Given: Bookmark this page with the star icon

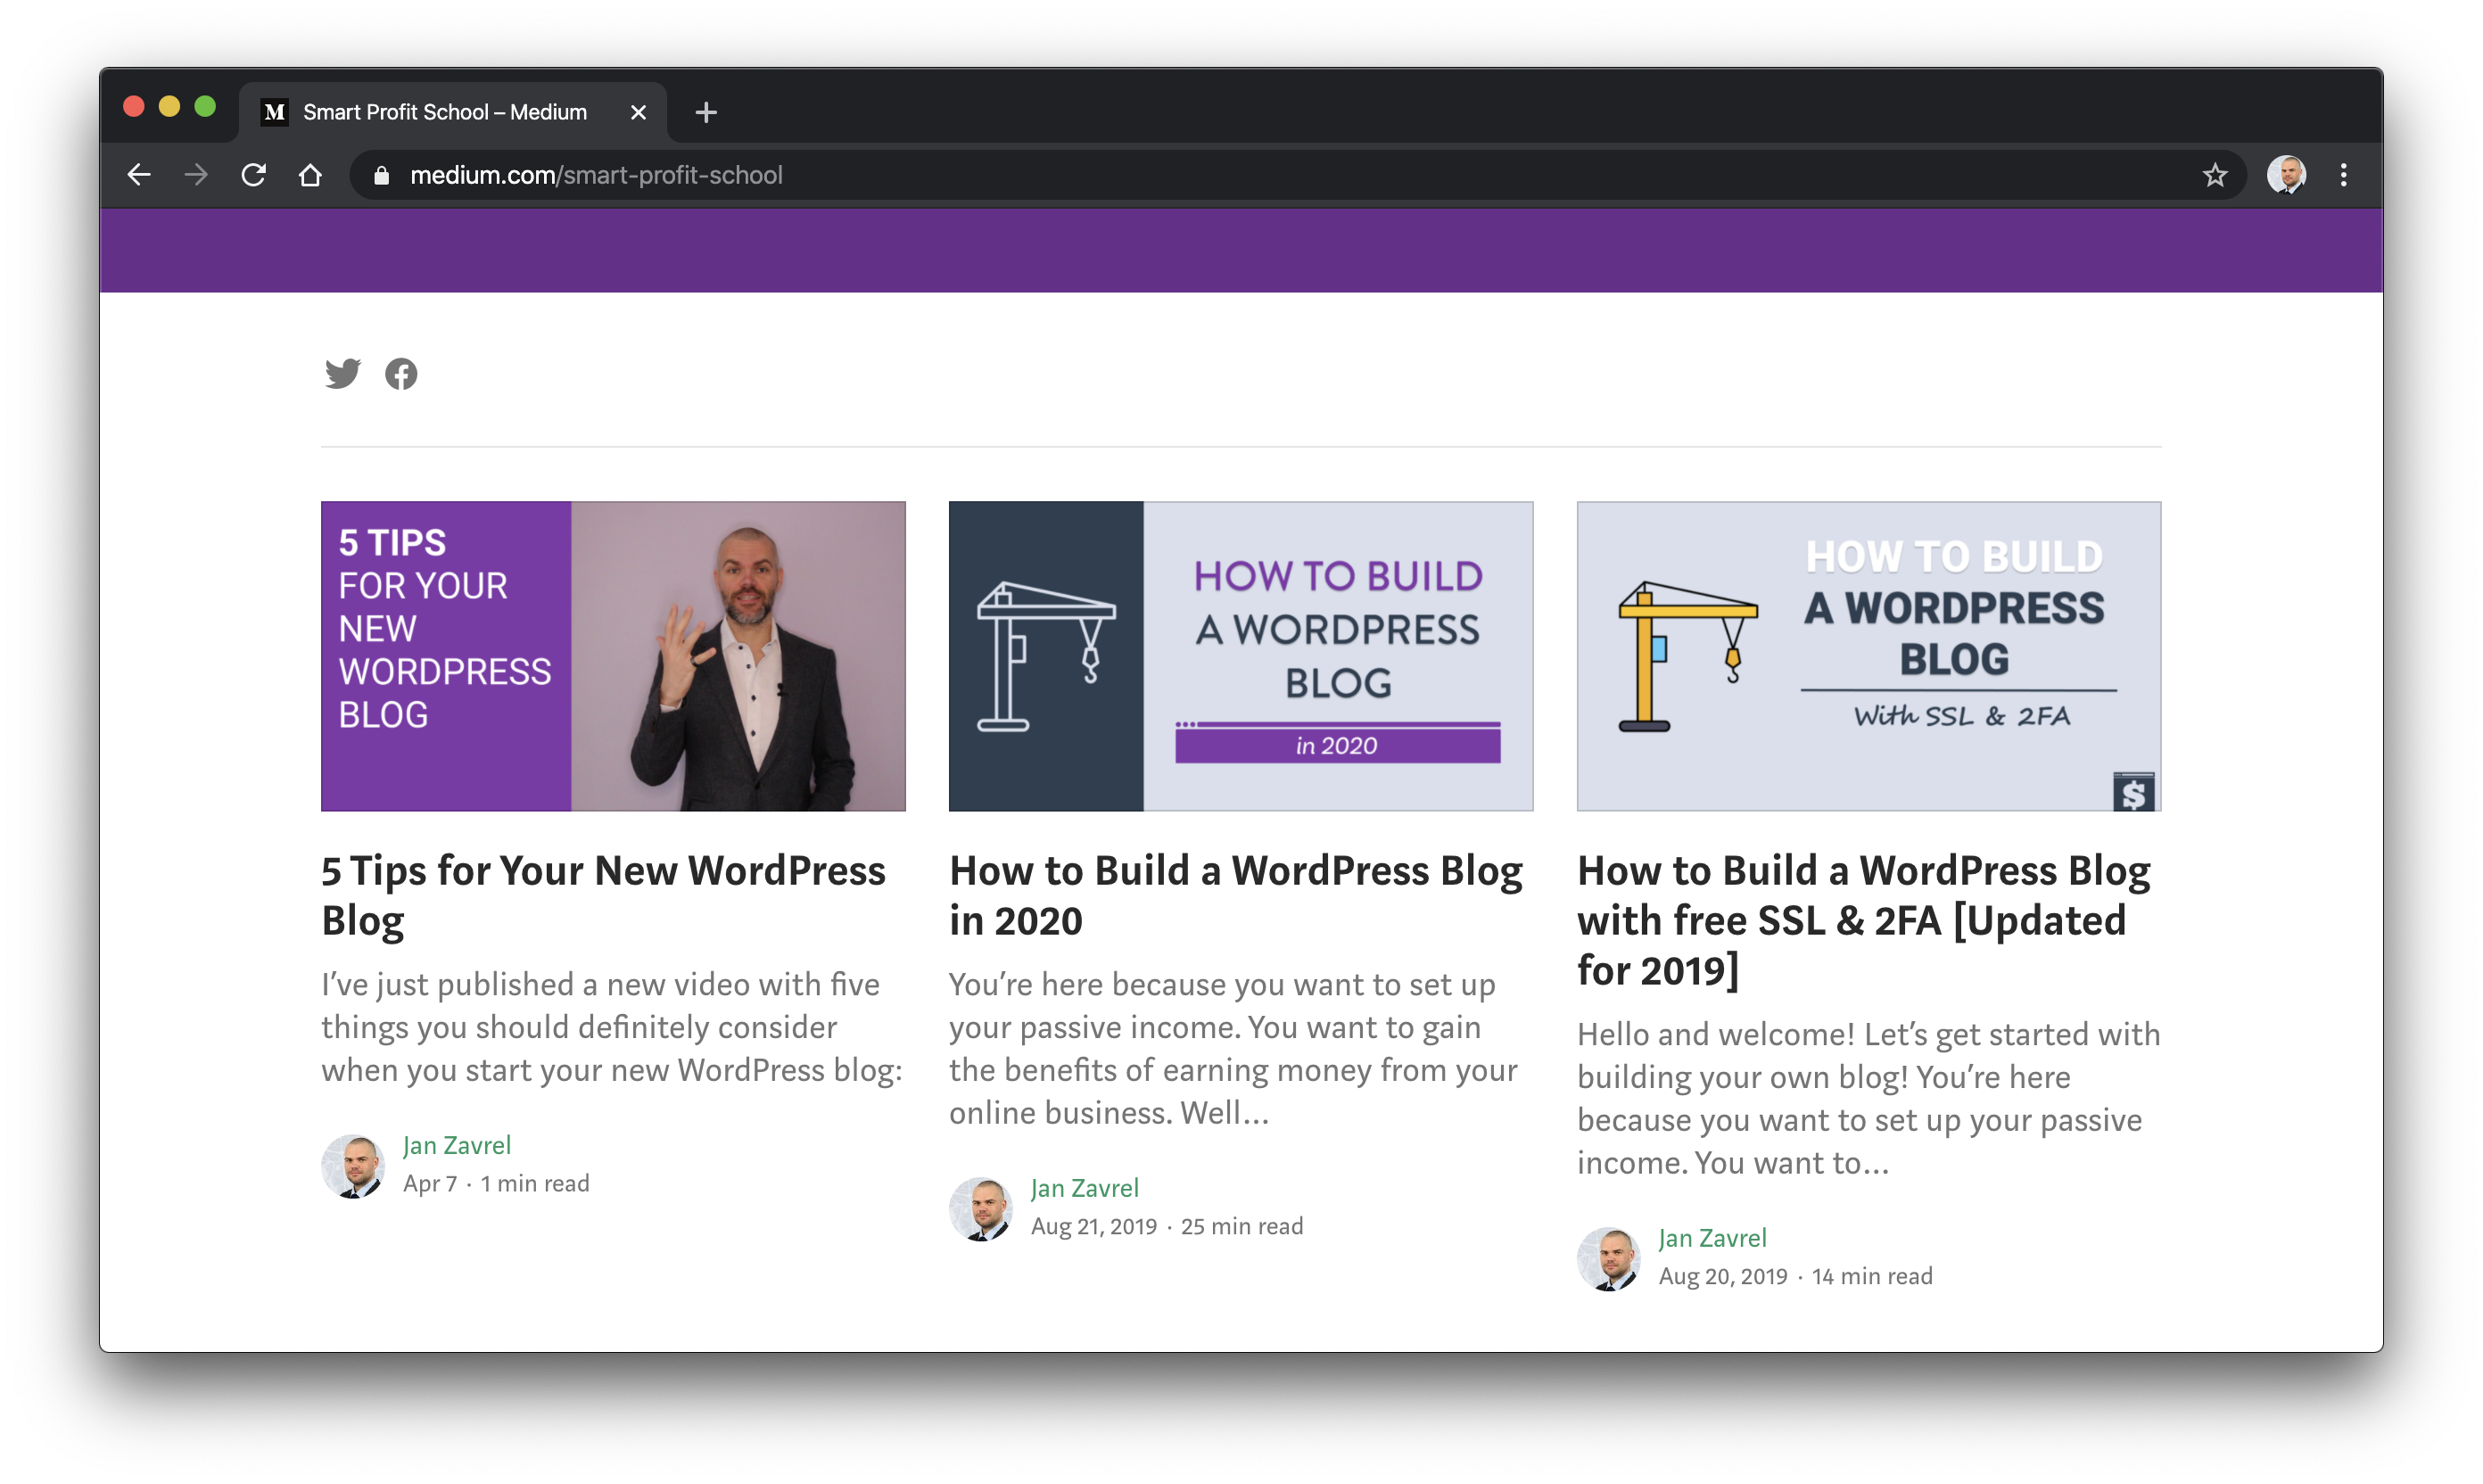Looking at the screenshot, I should 2214,175.
